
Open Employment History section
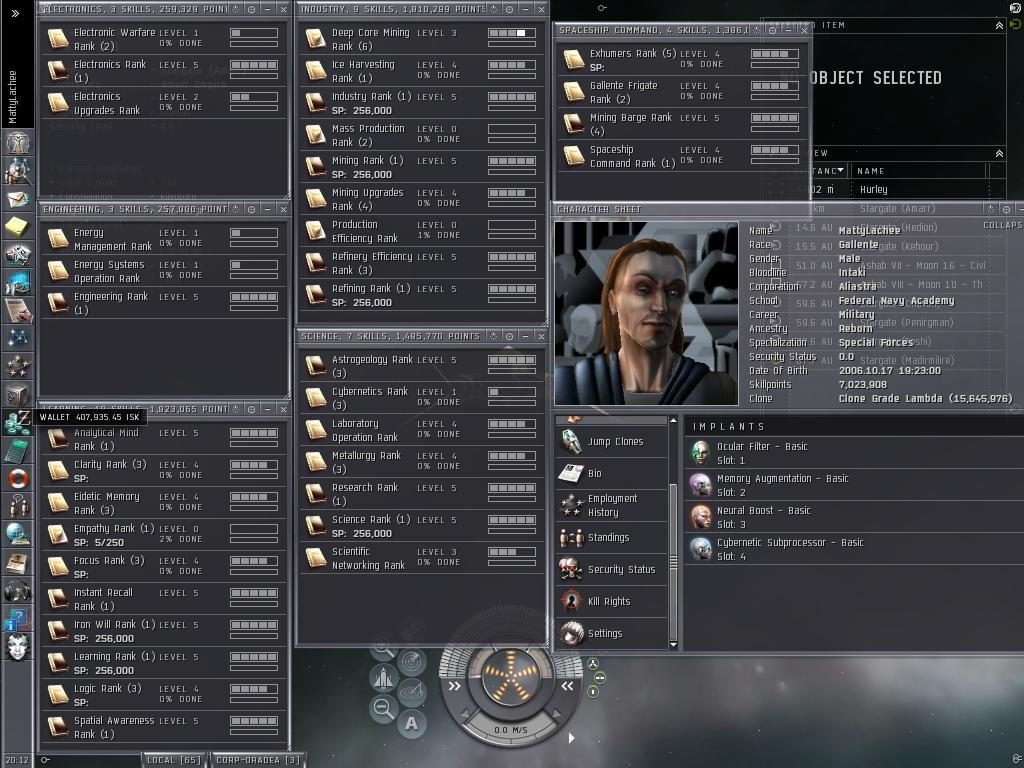(611, 505)
